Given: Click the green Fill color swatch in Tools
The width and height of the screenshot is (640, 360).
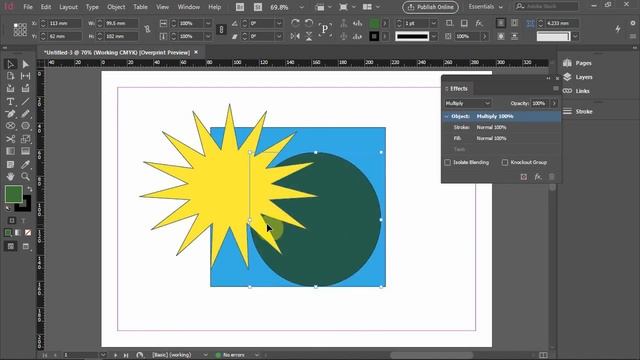Looking at the screenshot, I should click(13, 194).
